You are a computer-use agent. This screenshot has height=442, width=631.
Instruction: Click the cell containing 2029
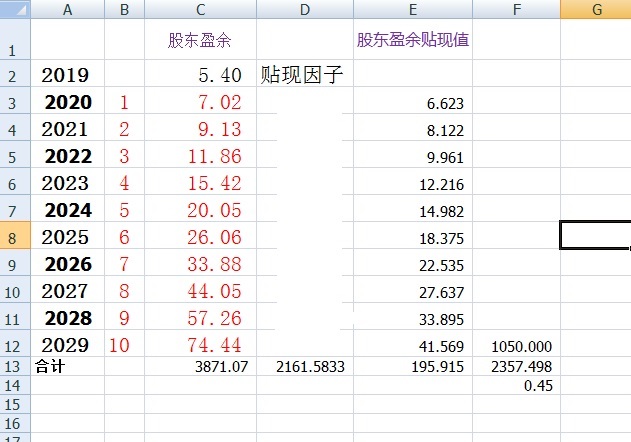click(68, 343)
